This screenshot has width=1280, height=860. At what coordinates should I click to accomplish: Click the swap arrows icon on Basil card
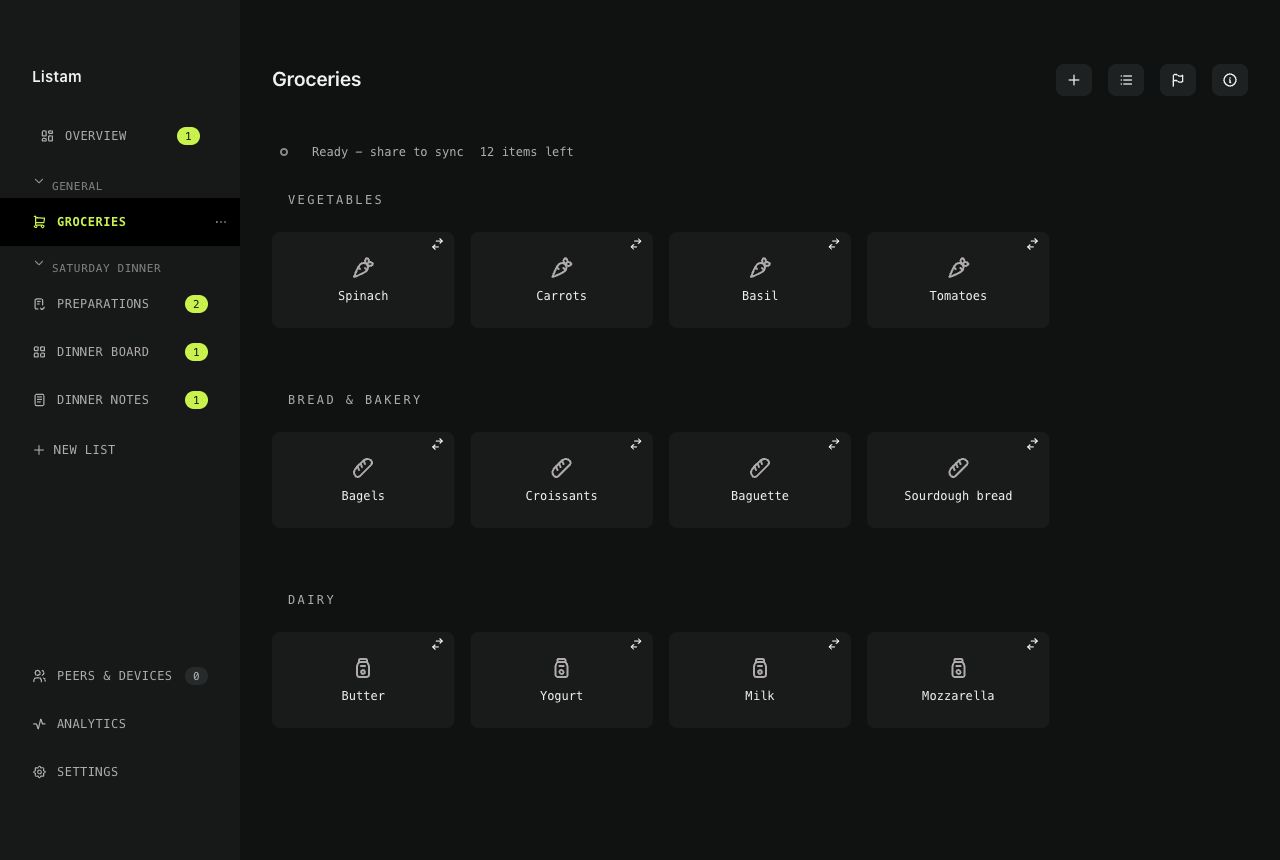point(833,244)
